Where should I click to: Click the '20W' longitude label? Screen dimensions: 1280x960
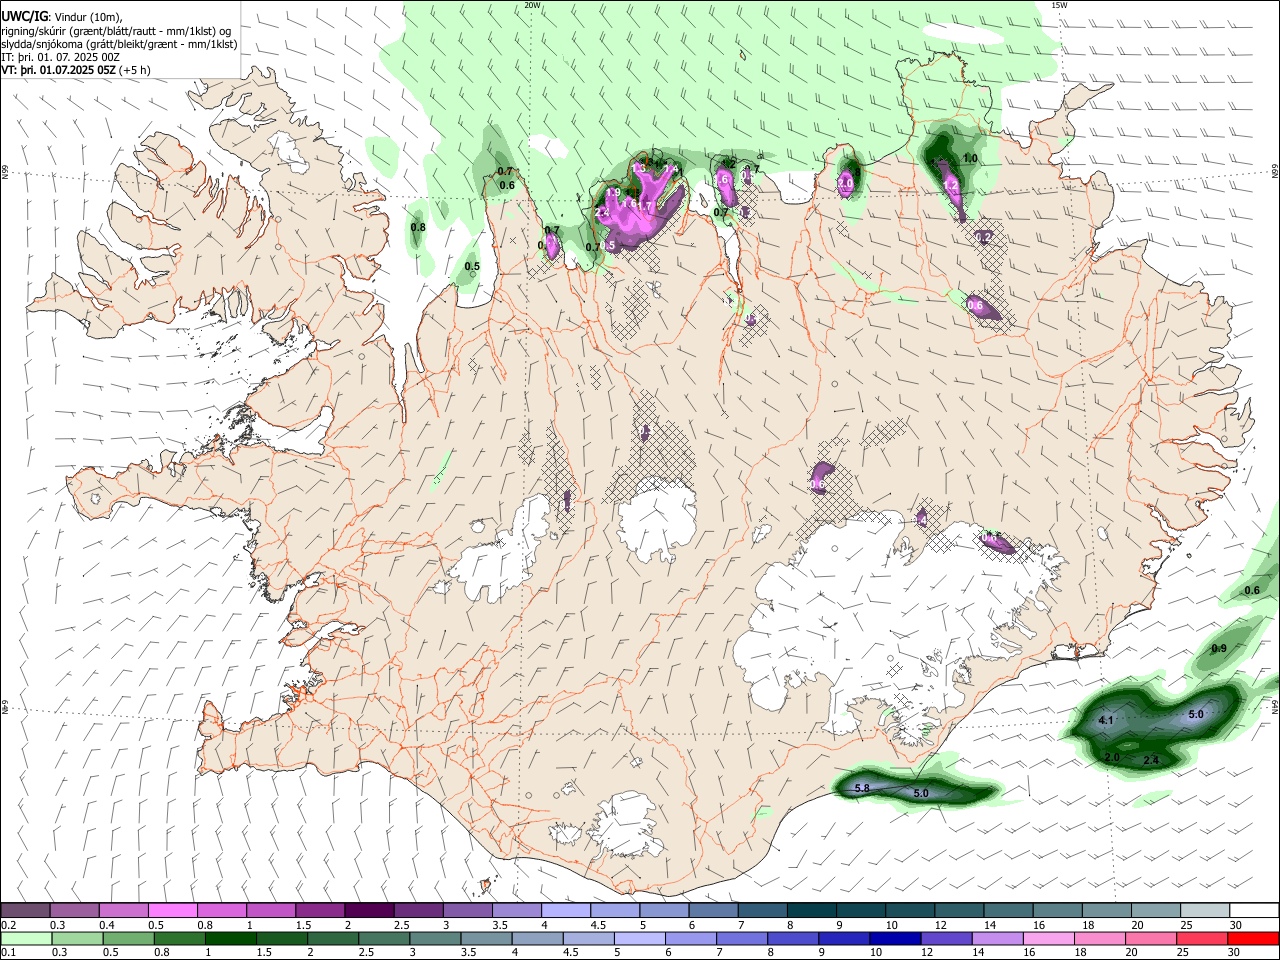pos(532,5)
